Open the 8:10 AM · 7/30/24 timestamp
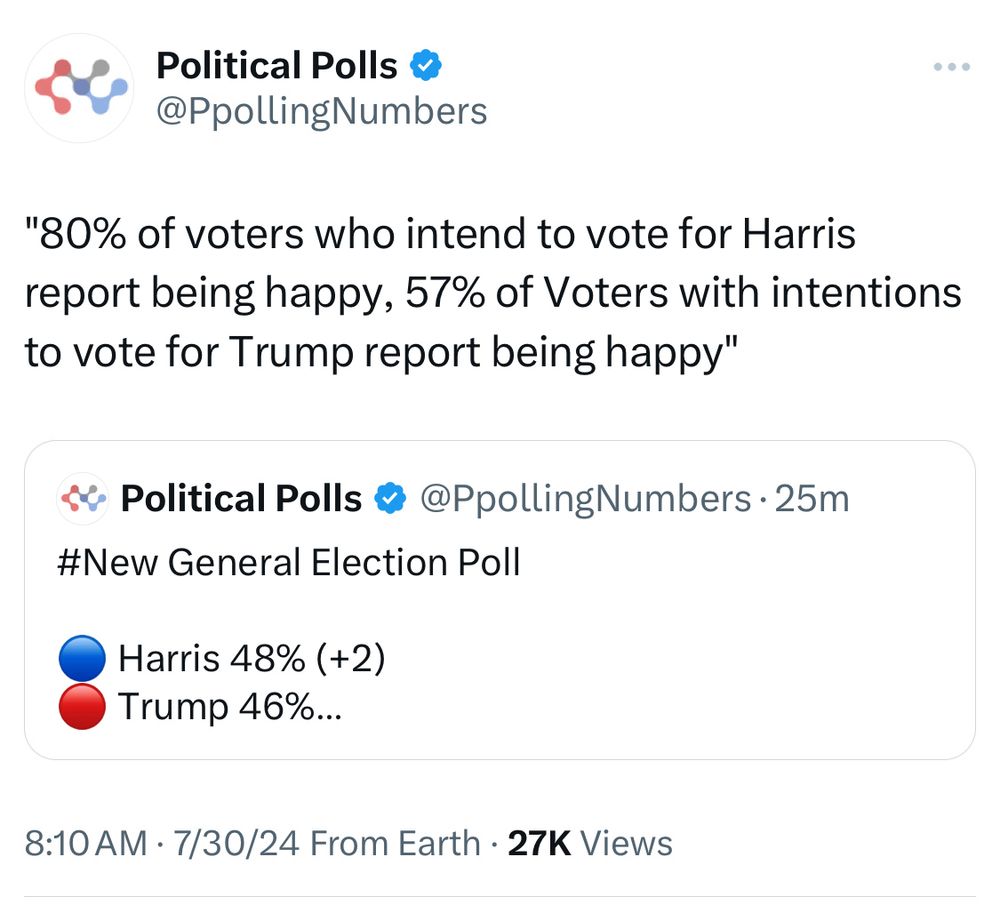The height and width of the screenshot is (922, 1000). tap(162, 843)
